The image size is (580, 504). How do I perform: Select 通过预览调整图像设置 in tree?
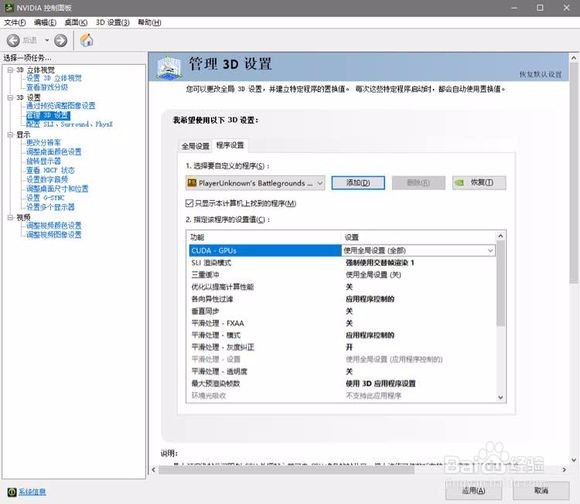tap(61, 106)
